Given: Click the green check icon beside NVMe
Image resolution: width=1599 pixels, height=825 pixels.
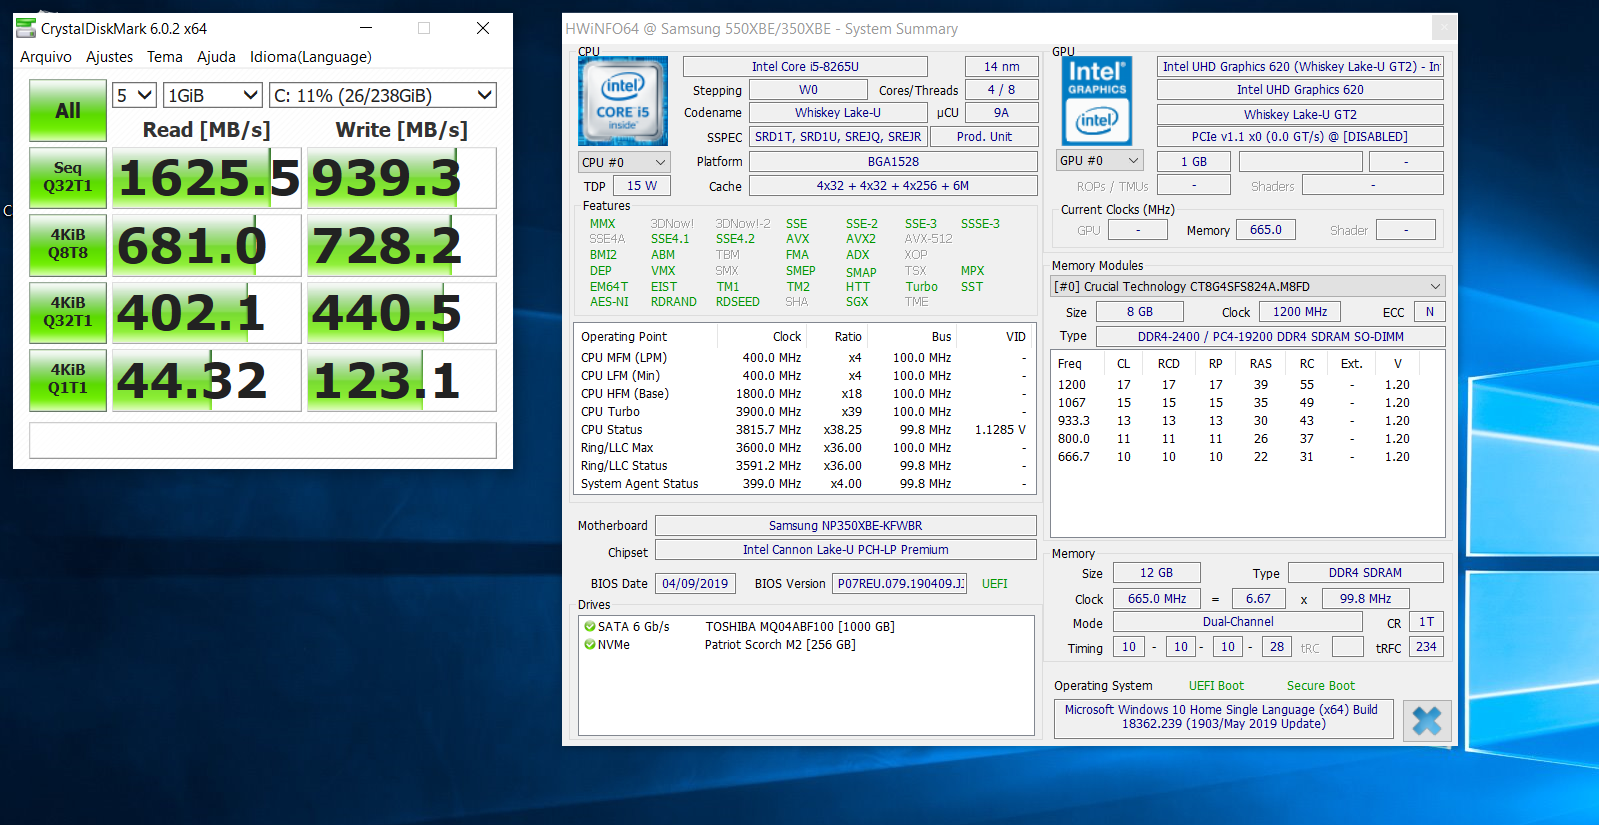Looking at the screenshot, I should tap(590, 645).
